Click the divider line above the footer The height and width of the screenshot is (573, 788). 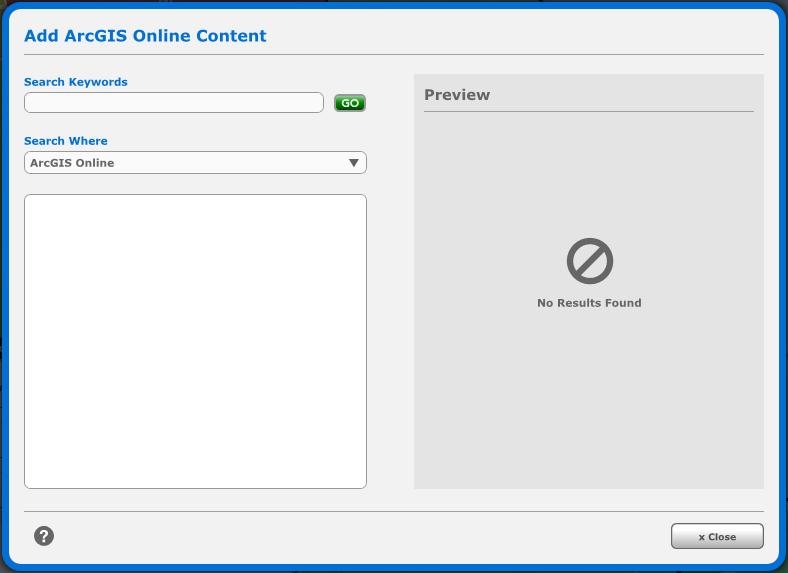coord(394,511)
